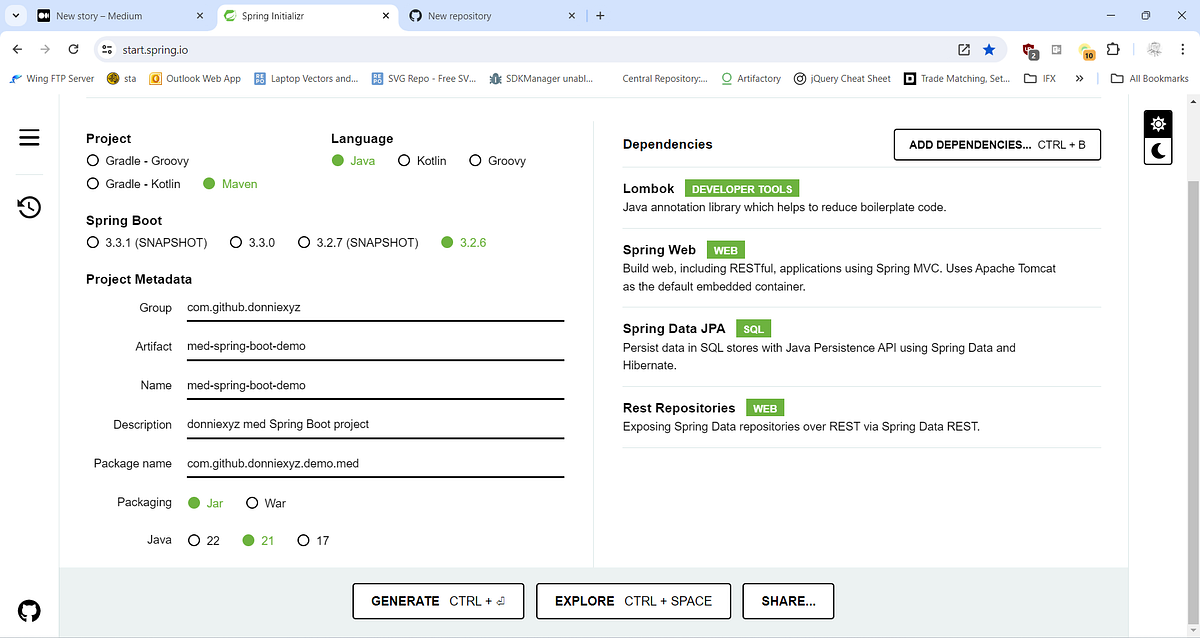Open the hamburger menu on Spring Initializr
Image resolution: width=1200 pixels, height=638 pixels.
pyautogui.click(x=29, y=137)
